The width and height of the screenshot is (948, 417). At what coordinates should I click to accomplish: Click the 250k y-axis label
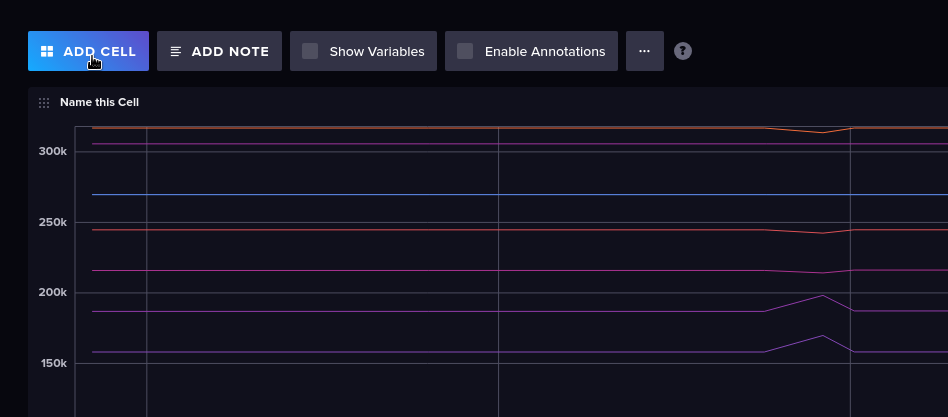click(x=53, y=222)
